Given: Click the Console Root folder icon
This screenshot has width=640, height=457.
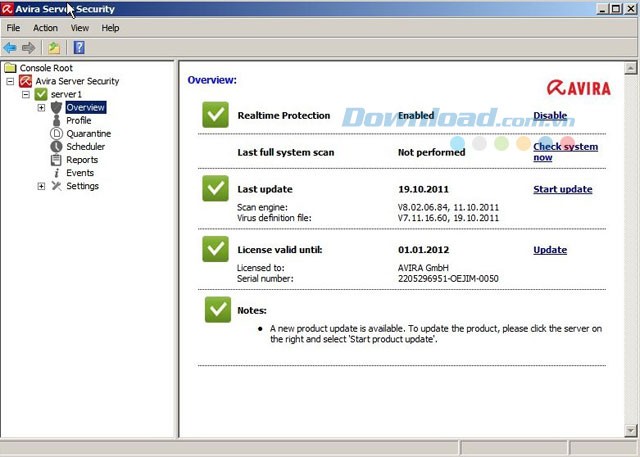Looking at the screenshot, I should point(10,68).
